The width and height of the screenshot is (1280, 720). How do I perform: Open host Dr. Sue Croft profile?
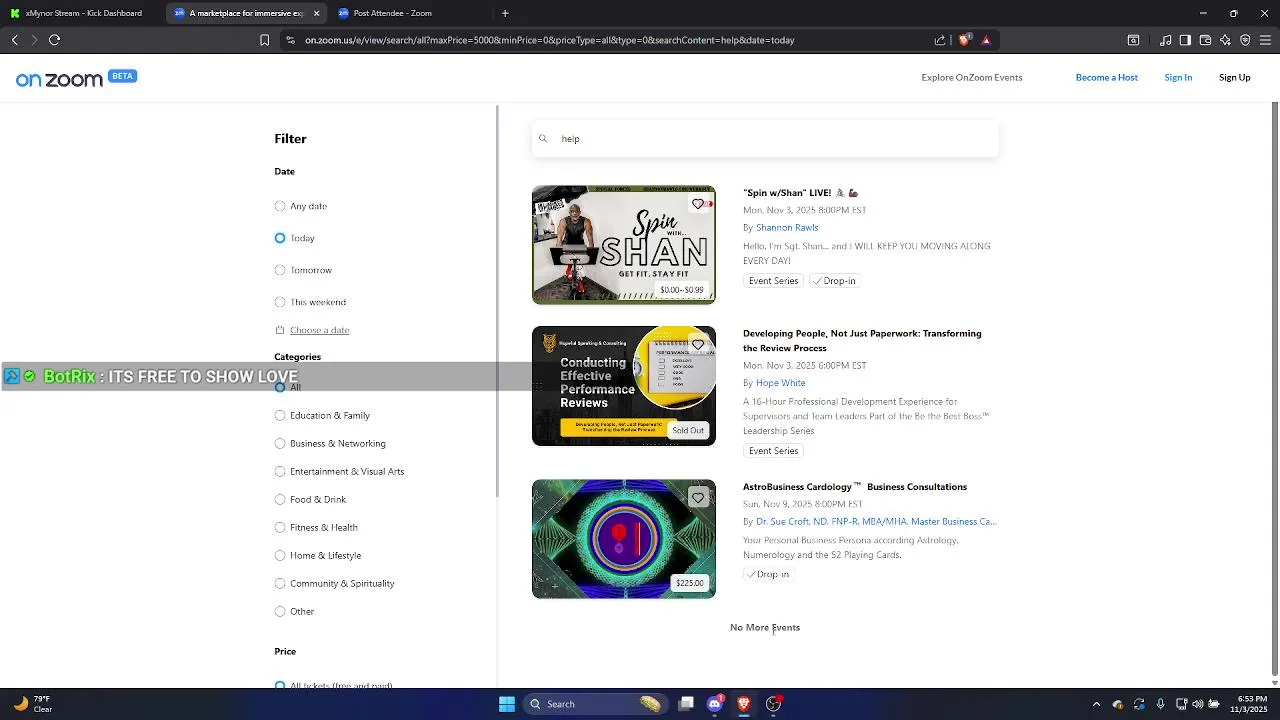tap(876, 522)
